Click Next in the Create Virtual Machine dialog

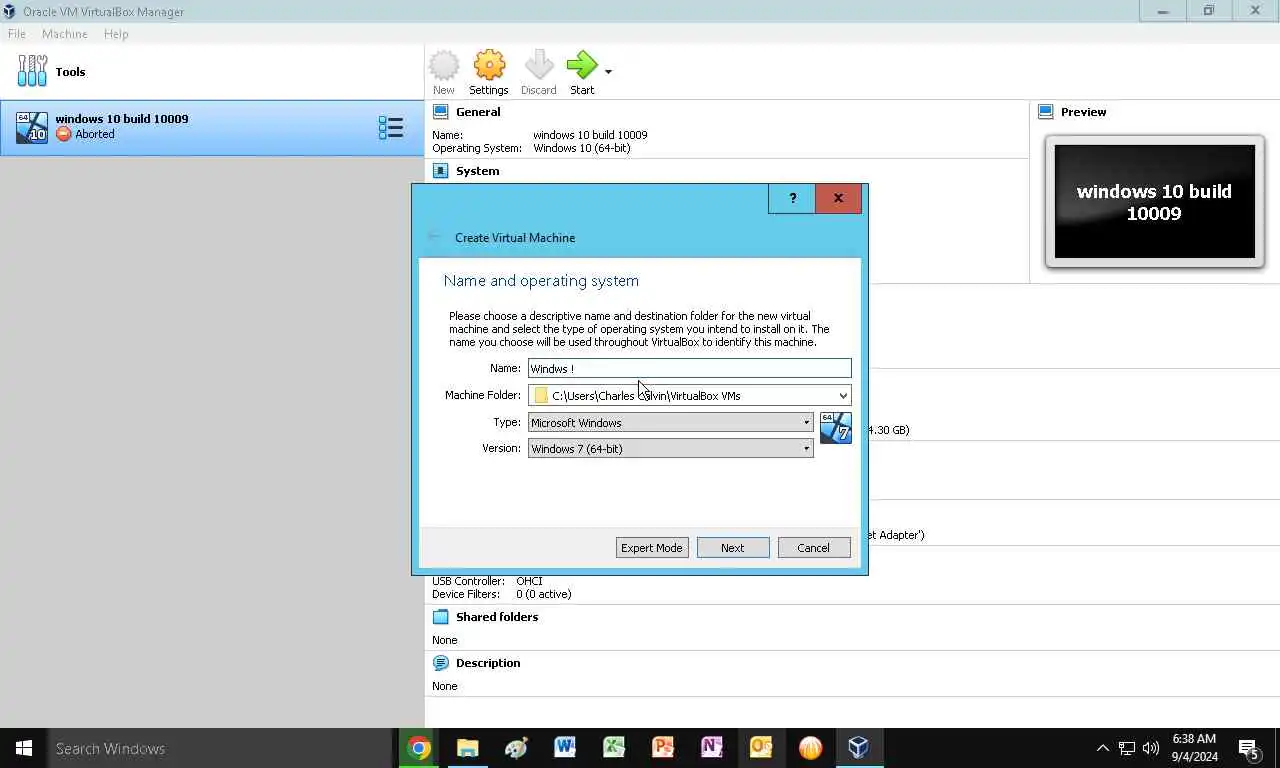(x=733, y=547)
